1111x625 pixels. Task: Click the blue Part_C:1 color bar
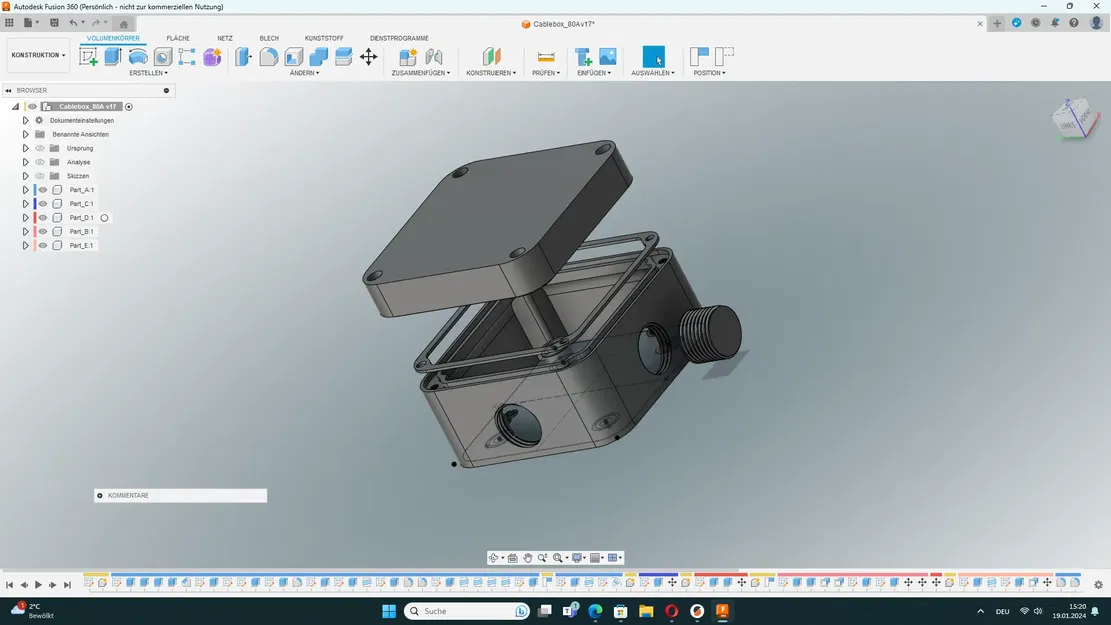point(34,204)
